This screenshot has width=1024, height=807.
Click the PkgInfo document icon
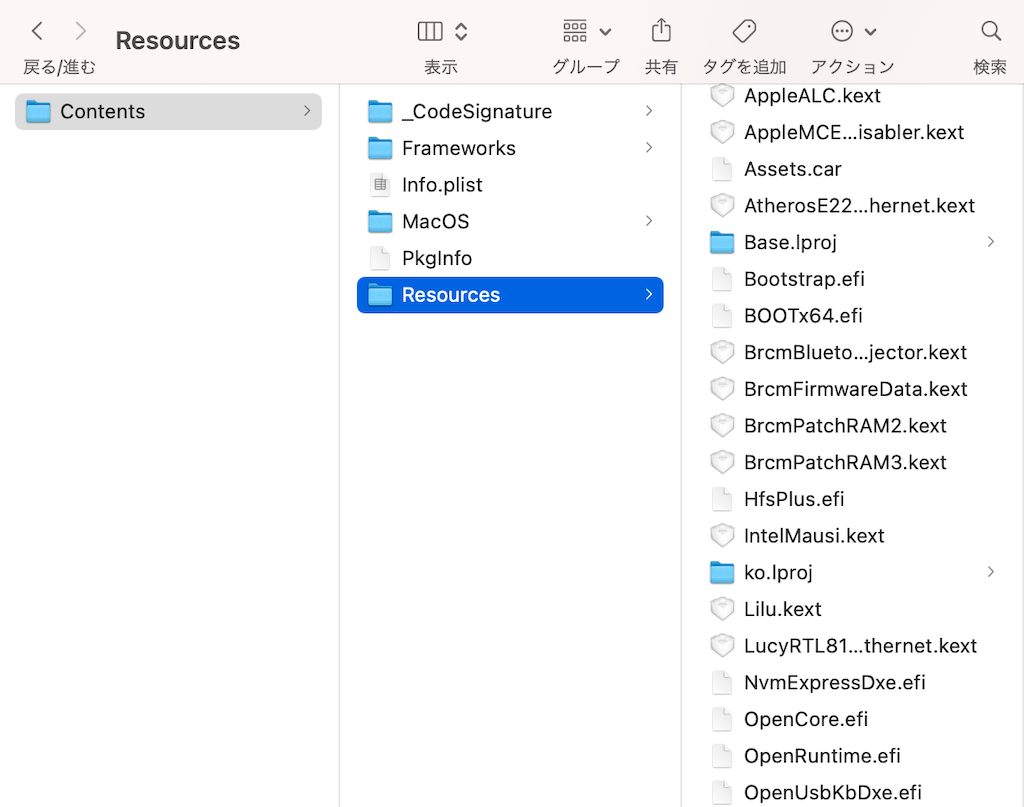380,258
